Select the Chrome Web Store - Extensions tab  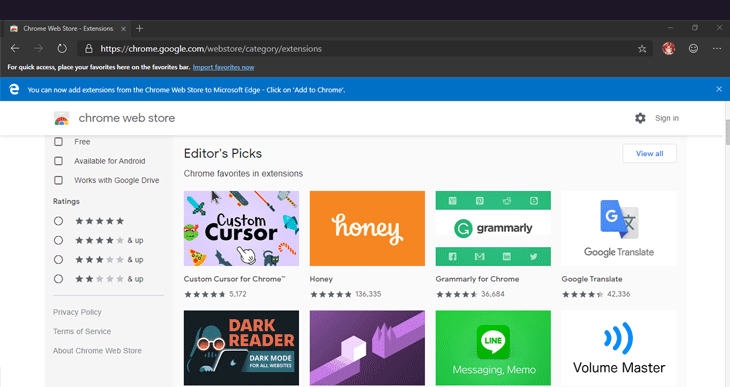tap(68, 28)
